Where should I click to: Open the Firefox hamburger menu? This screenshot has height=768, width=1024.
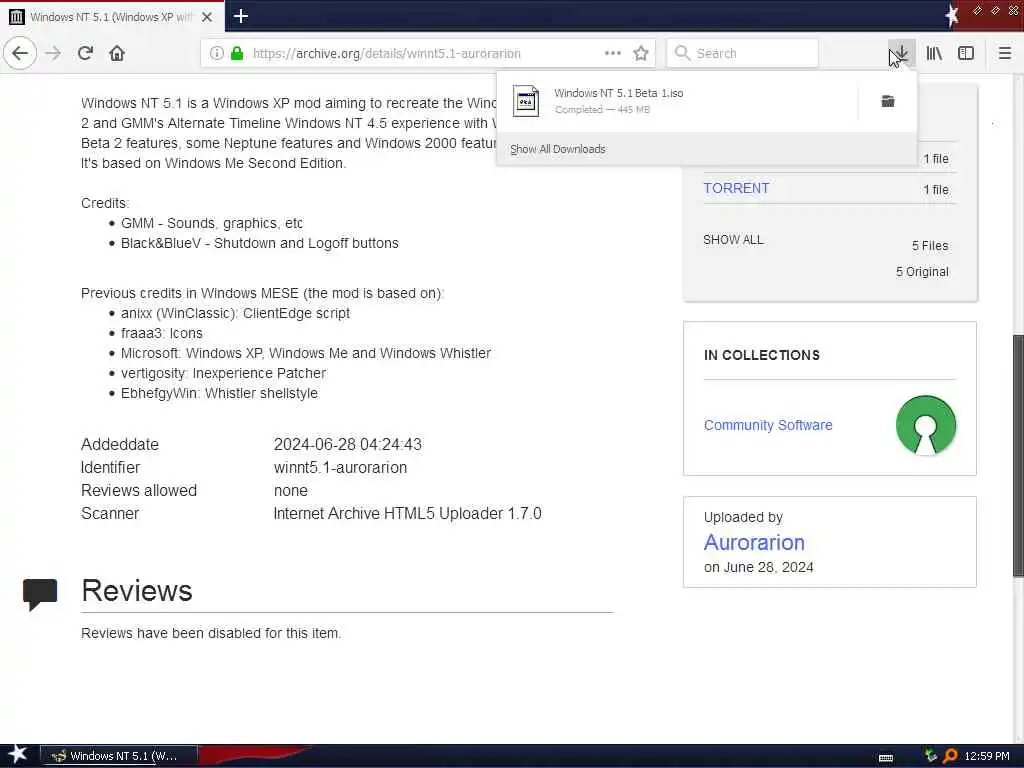coord(1004,53)
